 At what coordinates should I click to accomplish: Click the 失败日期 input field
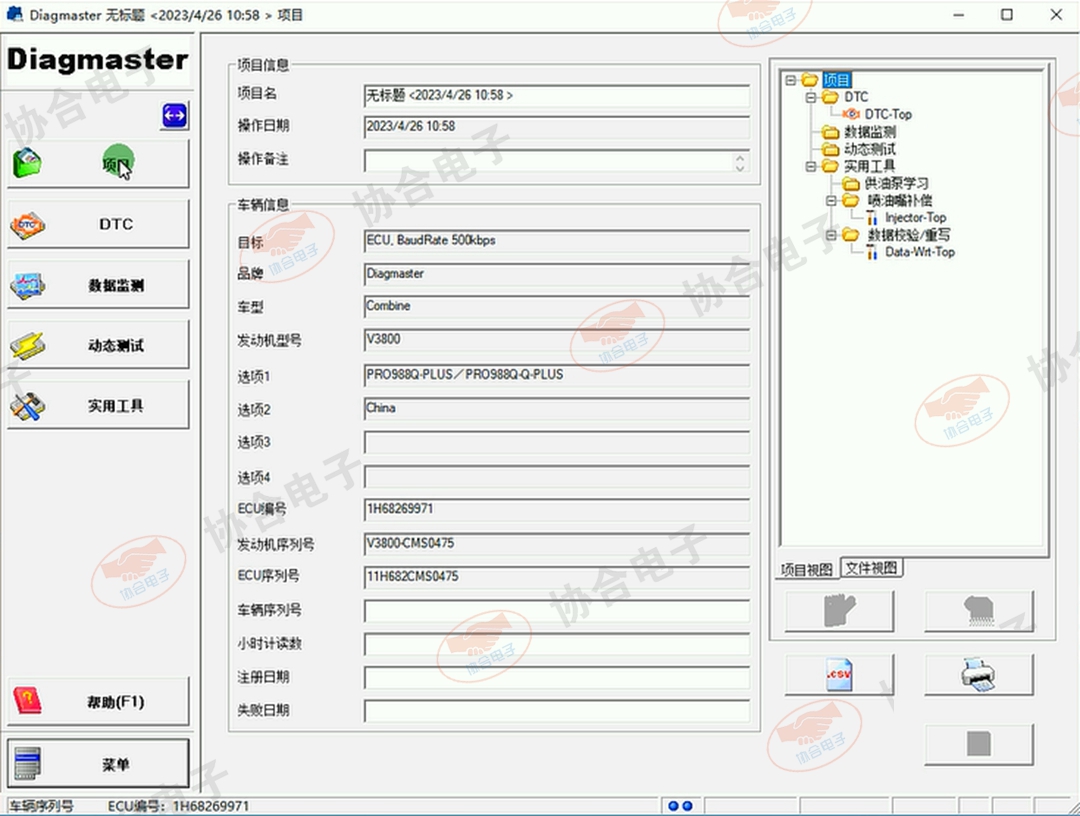point(557,711)
